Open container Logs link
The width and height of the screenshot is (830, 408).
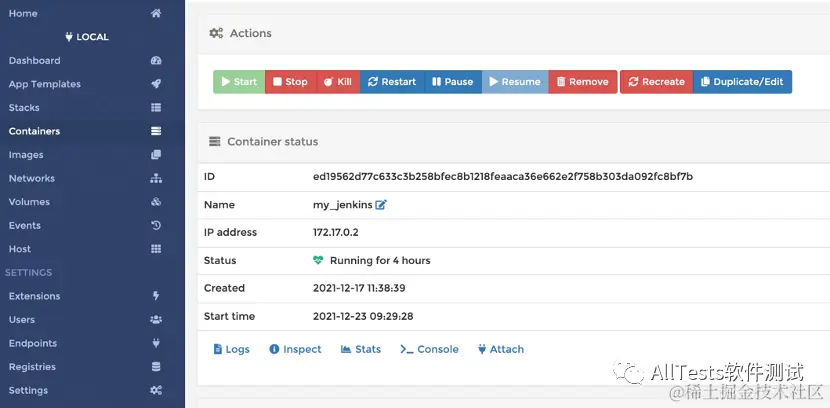click(231, 349)
